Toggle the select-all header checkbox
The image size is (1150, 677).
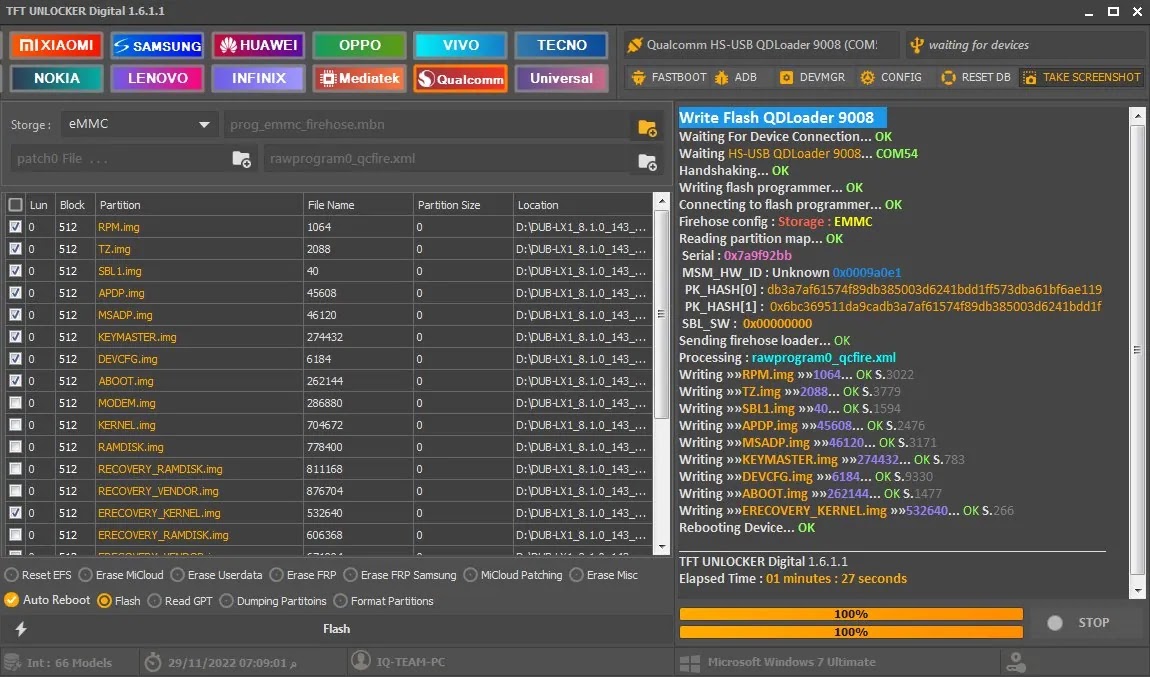[x=15, y=205]
